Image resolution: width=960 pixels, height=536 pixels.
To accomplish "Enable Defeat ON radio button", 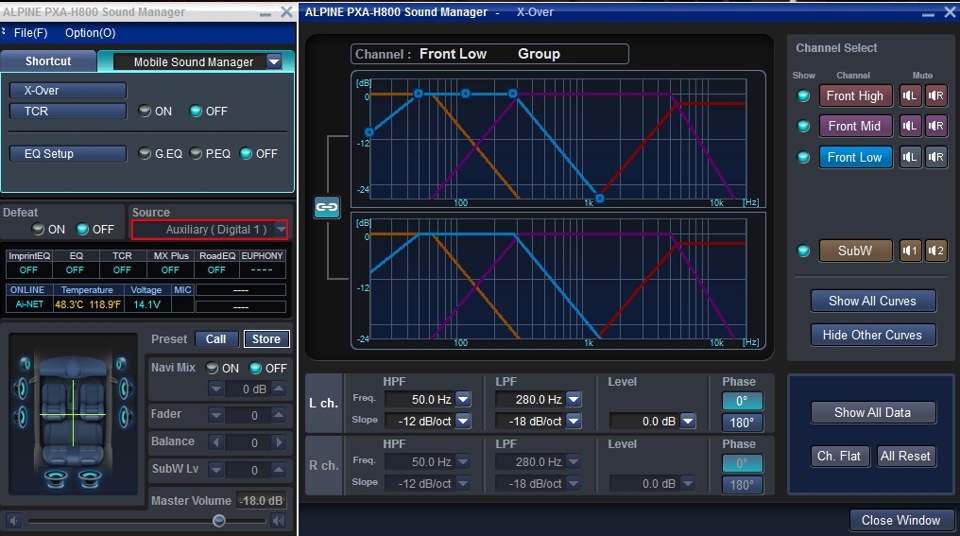I will [x=38, y=229].
